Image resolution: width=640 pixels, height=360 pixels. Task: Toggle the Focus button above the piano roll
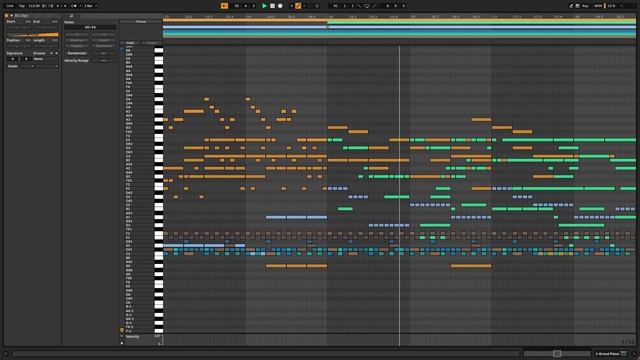[141, 22]
